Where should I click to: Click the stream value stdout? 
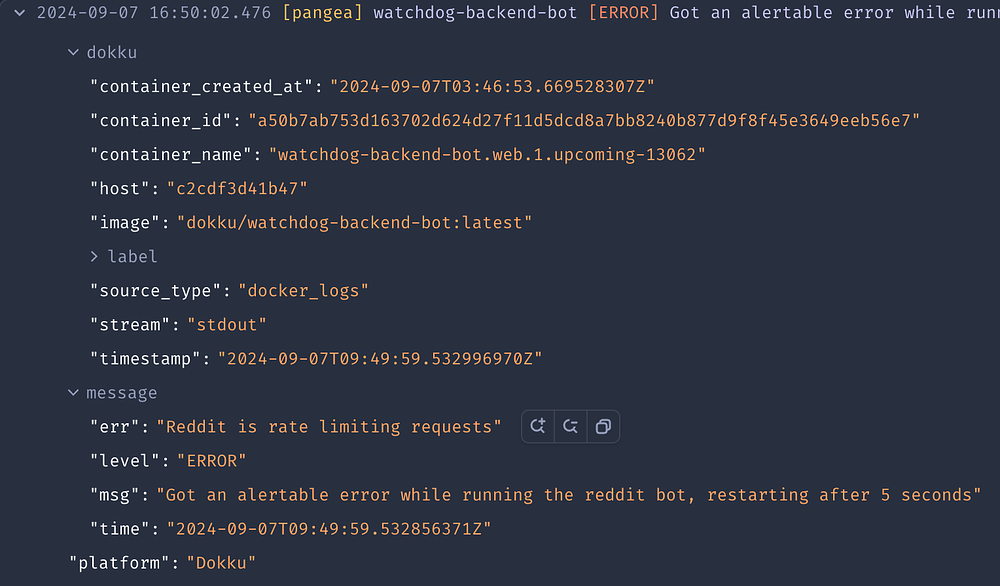pyautogui.click(x=226, y=325)
